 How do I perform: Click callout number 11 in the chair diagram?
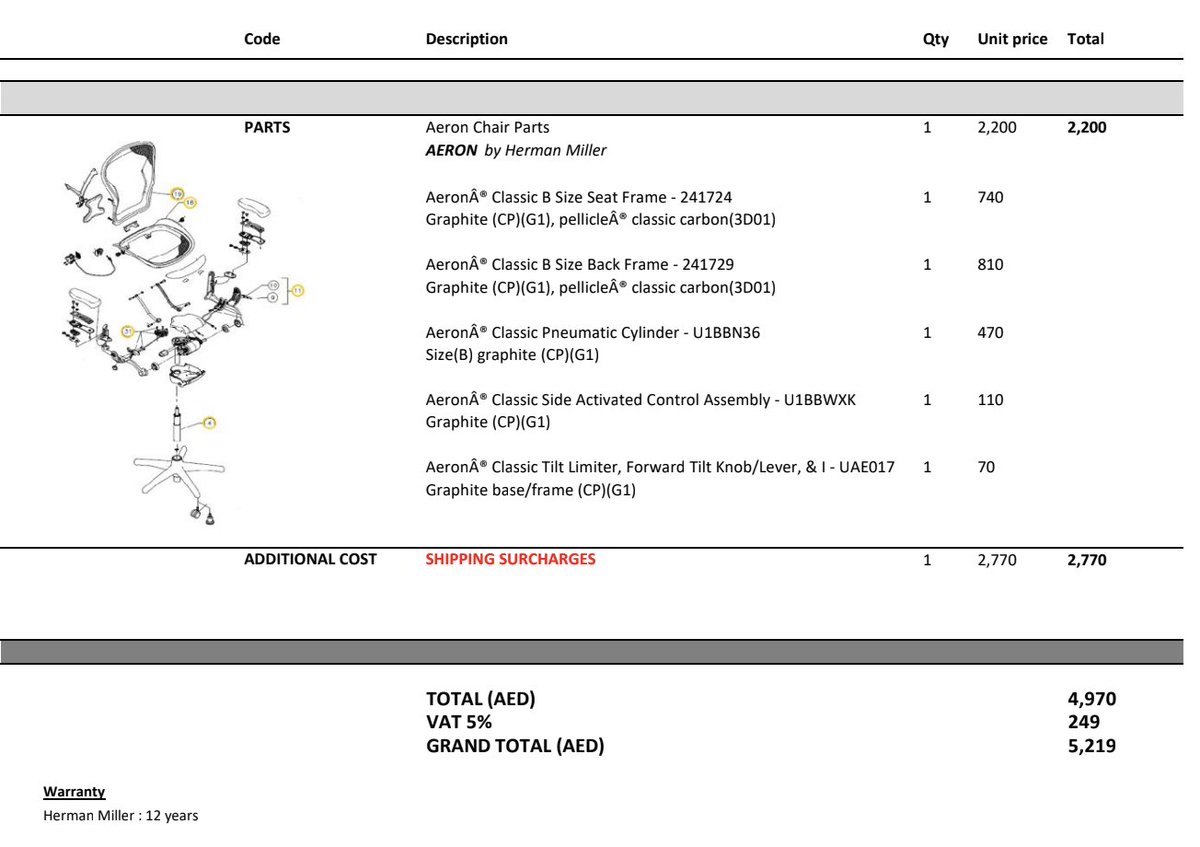[297, 290]
